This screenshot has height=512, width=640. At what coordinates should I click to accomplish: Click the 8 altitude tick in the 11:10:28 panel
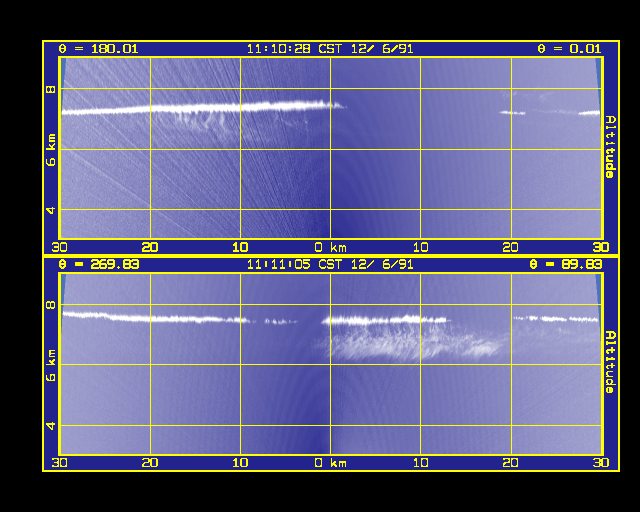pyautogui.click(x=51, y=89)
